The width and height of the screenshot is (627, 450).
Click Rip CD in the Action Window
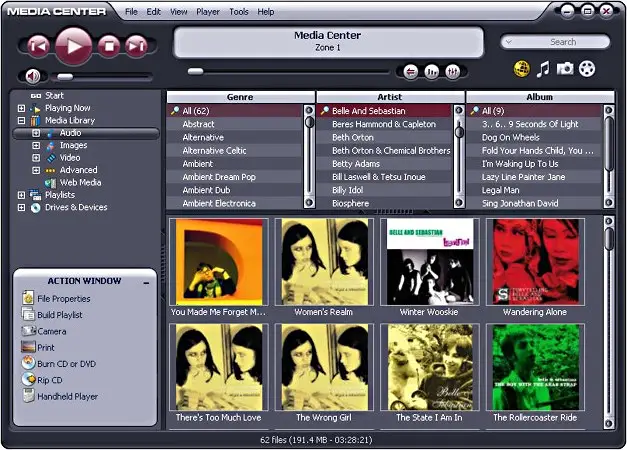50,380
